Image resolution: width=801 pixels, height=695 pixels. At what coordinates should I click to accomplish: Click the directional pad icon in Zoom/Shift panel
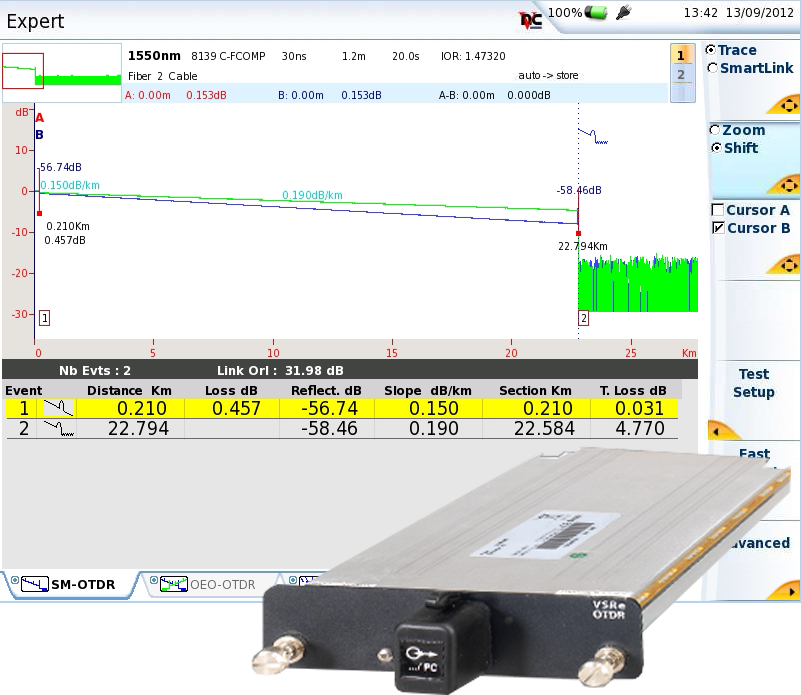pos(787,185)
